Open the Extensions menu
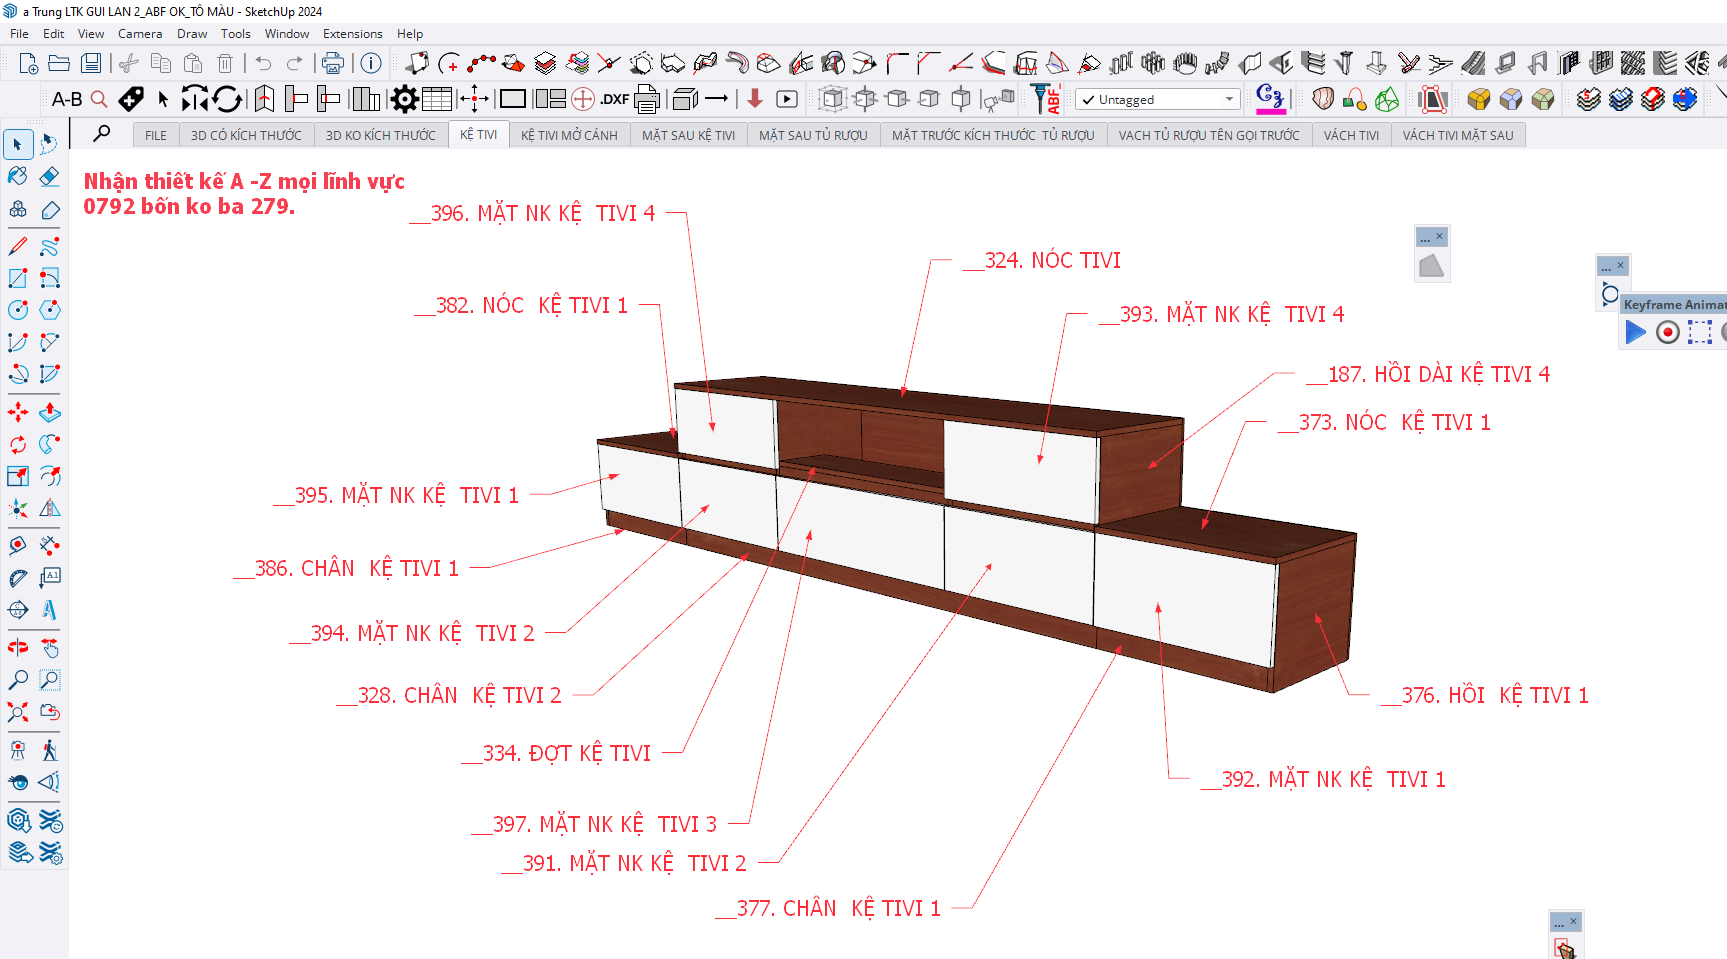This screenshot has width=1727, height=959. point(352,34)
